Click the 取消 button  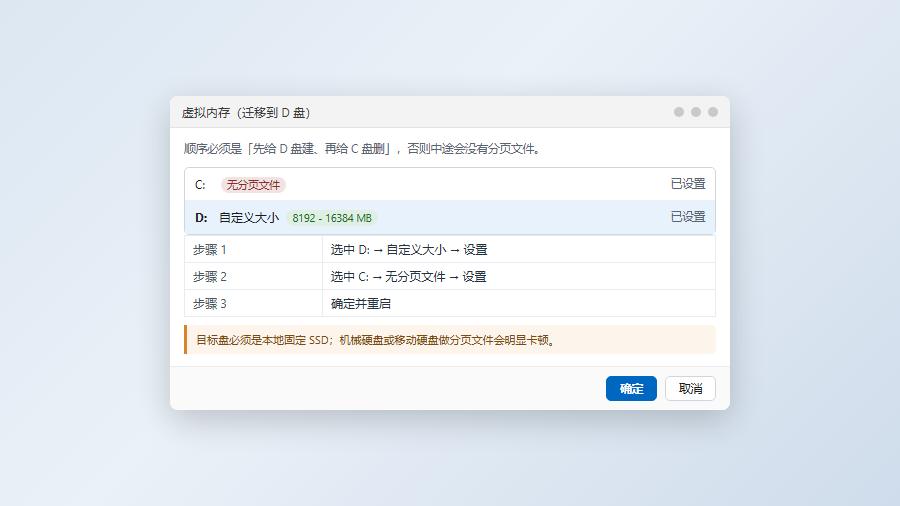coord(690,388)
